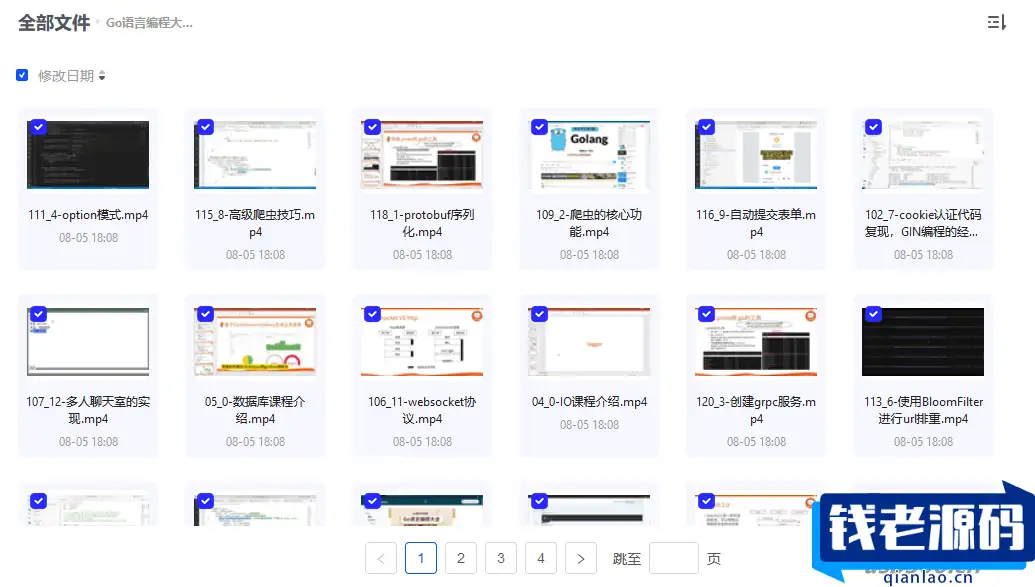Uncheck the 102_7-cookie认证代码复现 file
This screenshot has height=587, width=1035.
click(x=873, y=127)
